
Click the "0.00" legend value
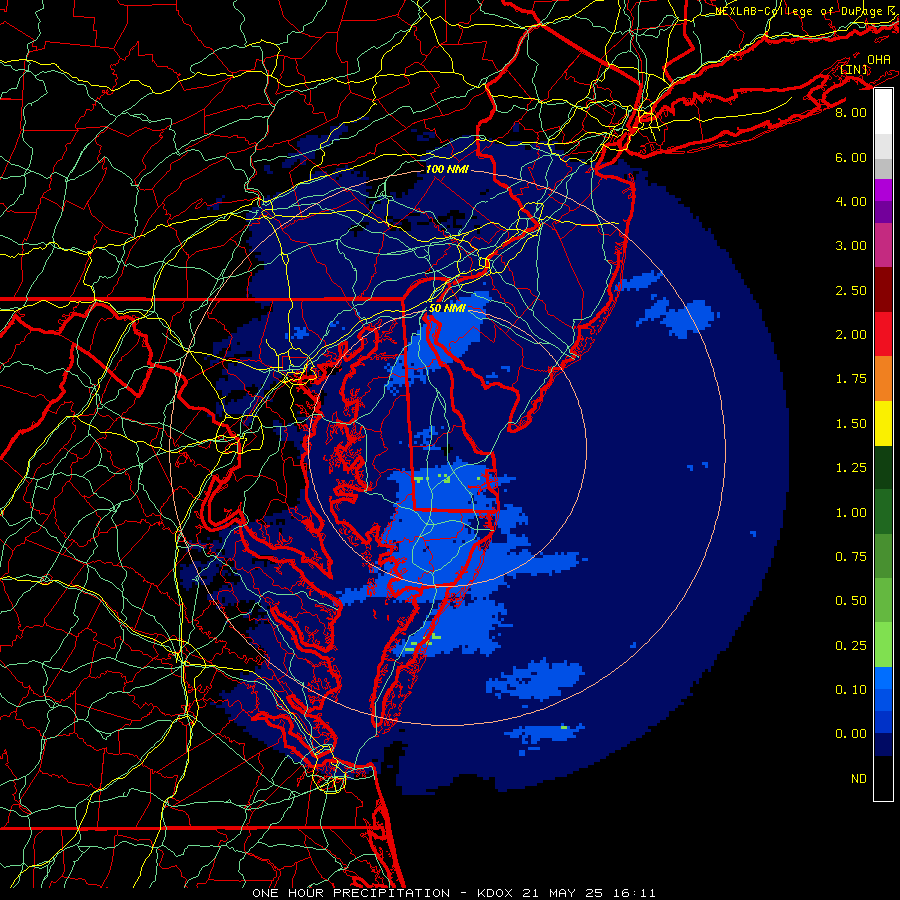[x=851, y=734]
